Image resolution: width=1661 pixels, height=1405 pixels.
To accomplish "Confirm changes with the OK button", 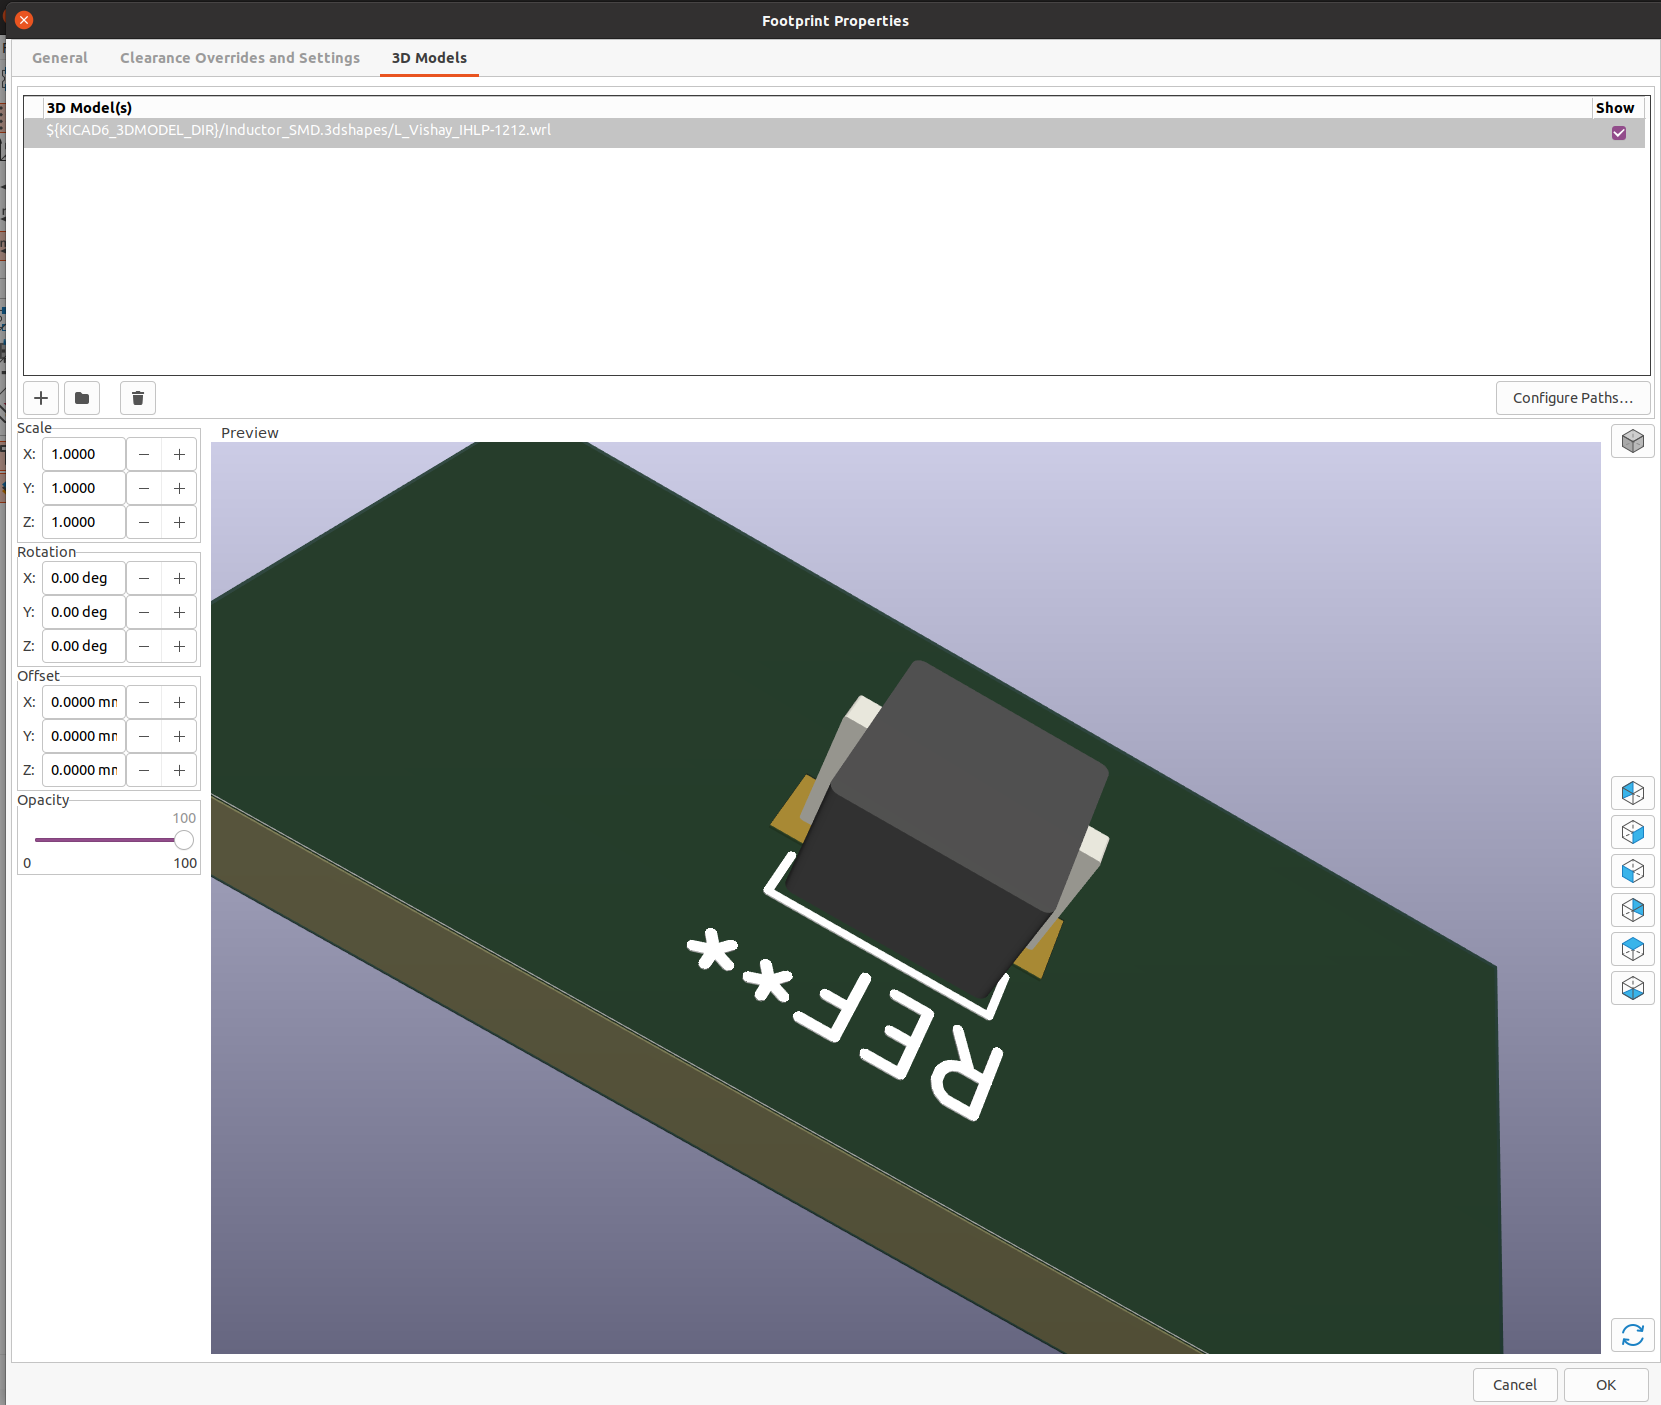I will pyautogui.click(x=1605, y=1385).
